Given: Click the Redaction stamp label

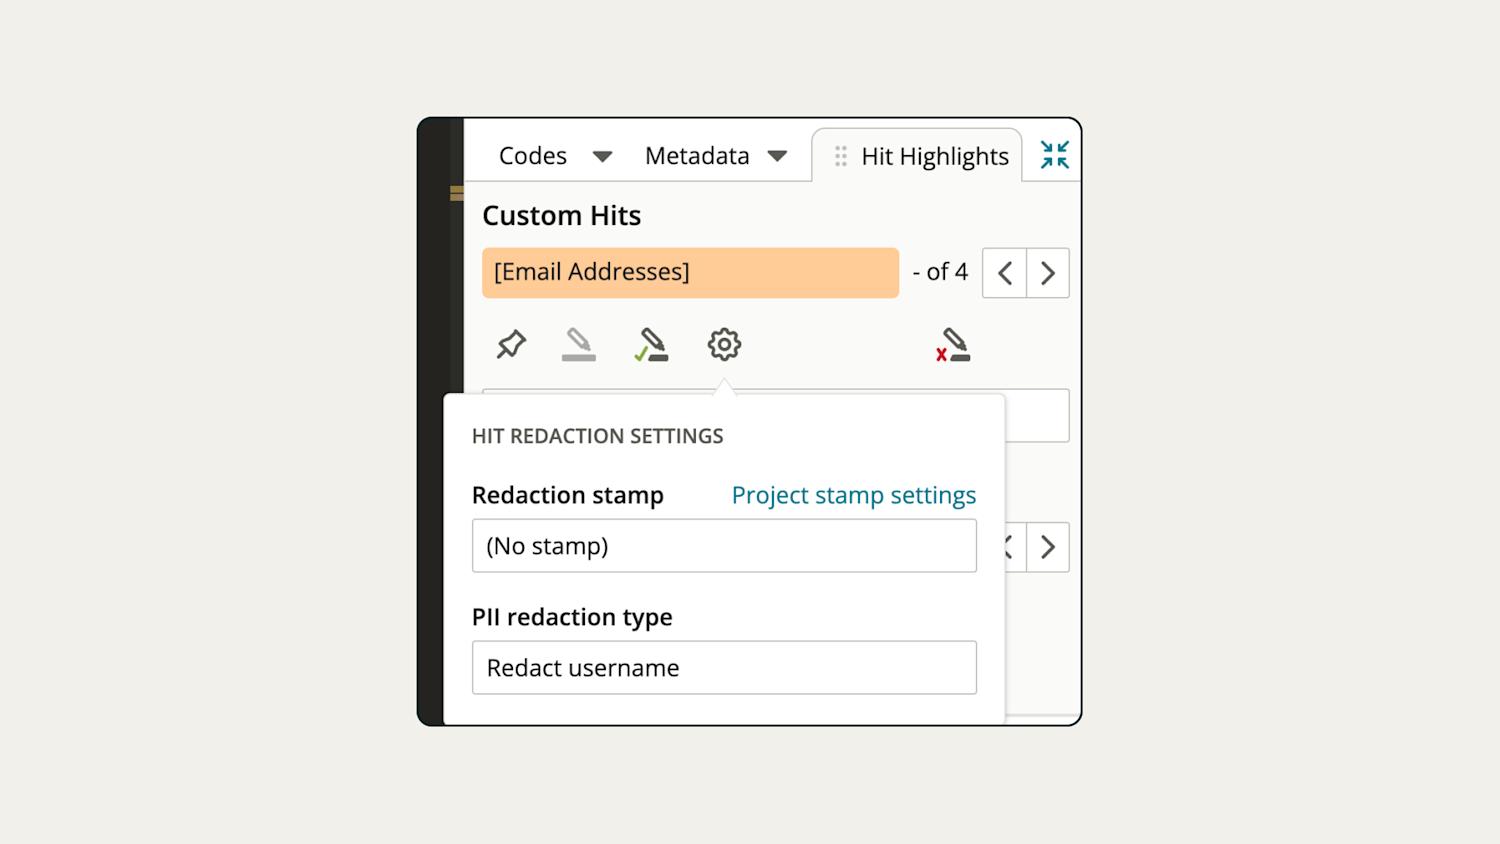Looking at the screenshot, I should point(568,495).
